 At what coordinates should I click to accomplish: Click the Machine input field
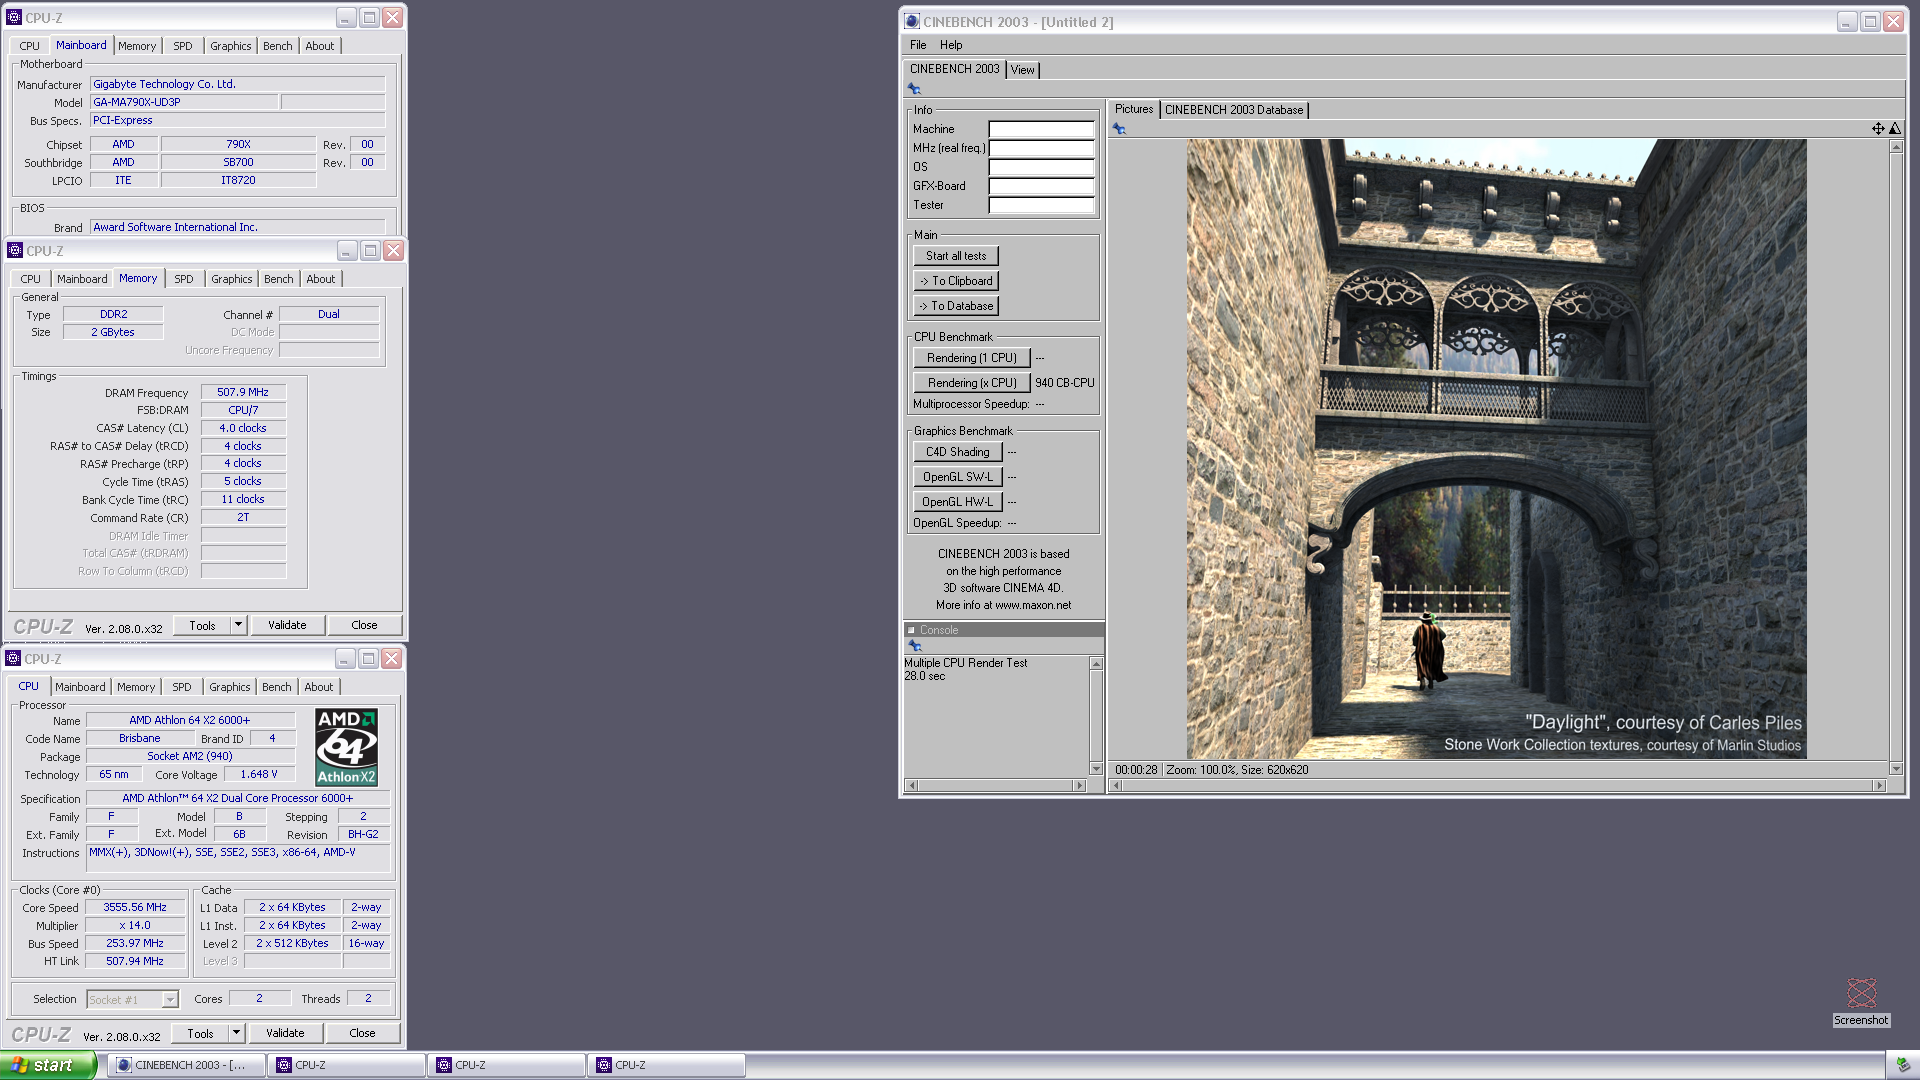[1041, 129]
